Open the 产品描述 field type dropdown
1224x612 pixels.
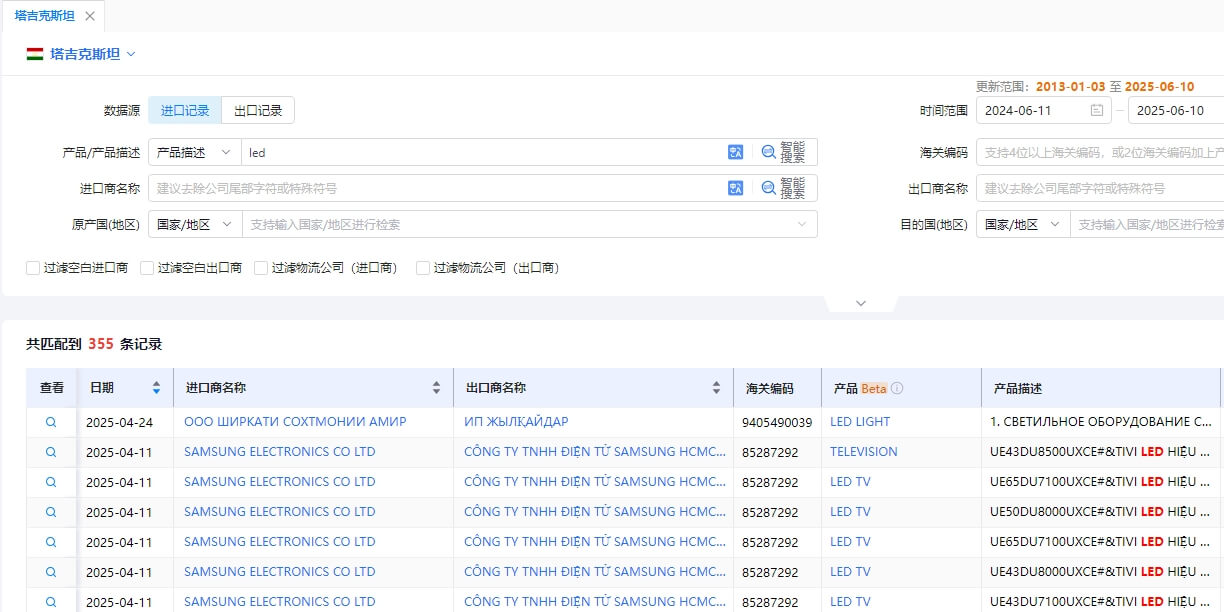click(x=194, y=152)
